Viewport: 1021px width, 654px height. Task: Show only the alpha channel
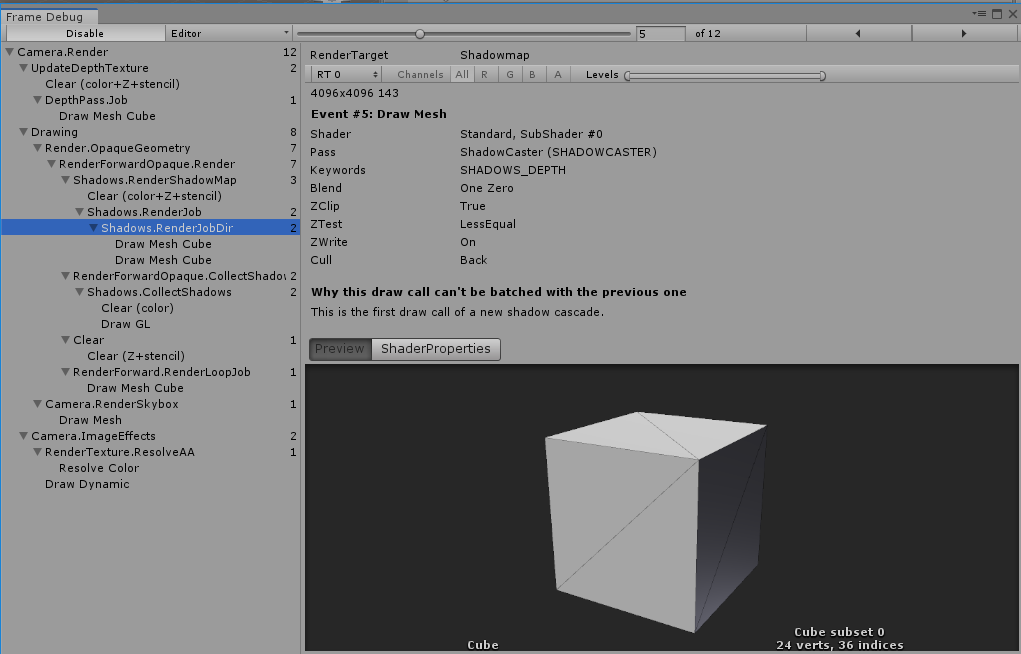tap(558, 75)
